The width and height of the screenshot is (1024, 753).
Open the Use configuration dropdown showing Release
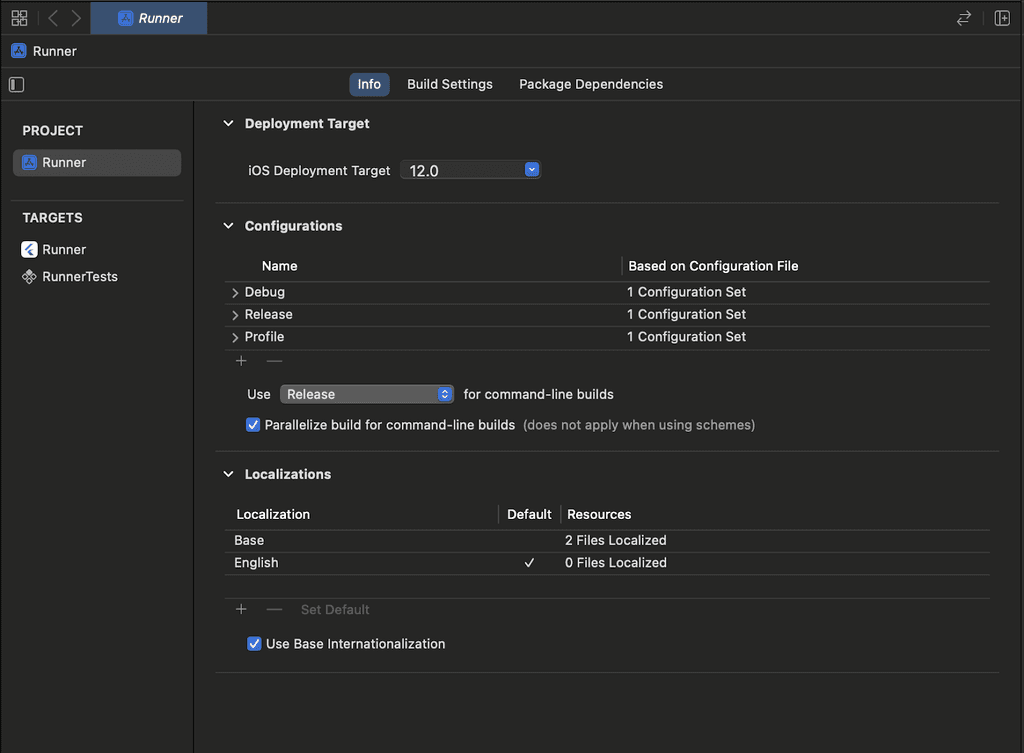[x=367, y=393]
